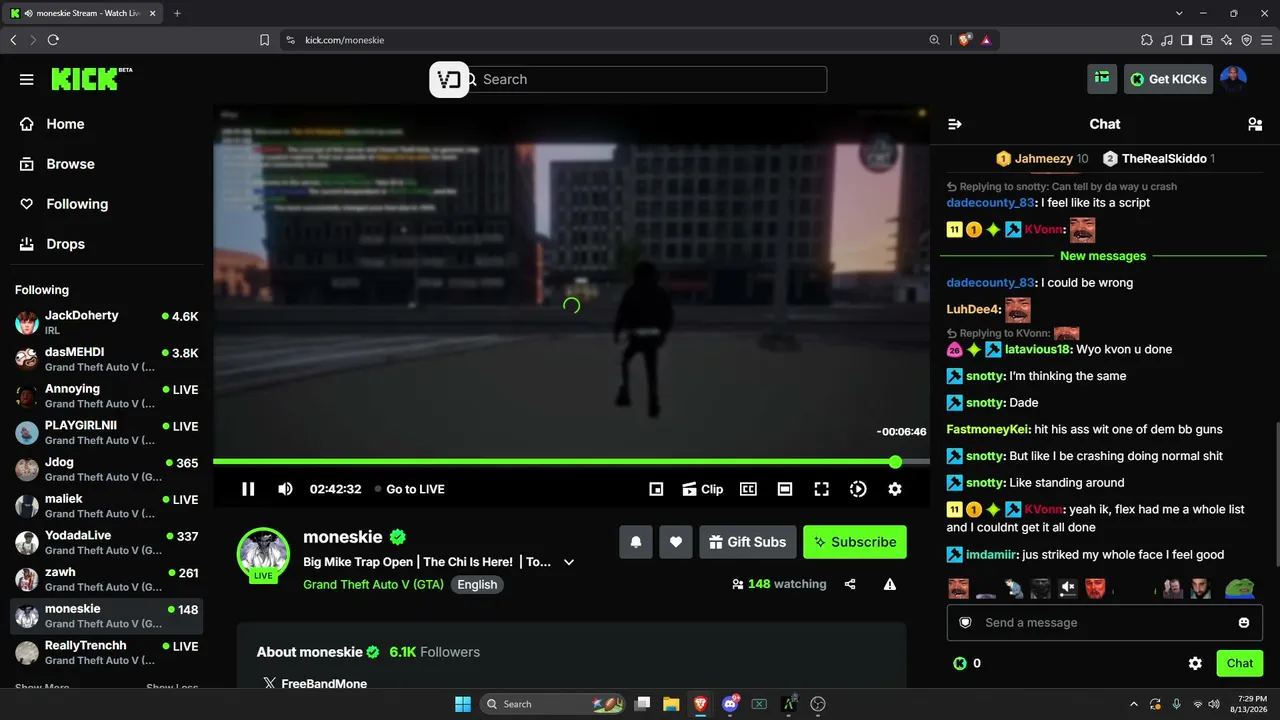This screenshot has width=1280, height=720.
Task: Open Brave VPN shield icon
Action: coord(1247,40)
